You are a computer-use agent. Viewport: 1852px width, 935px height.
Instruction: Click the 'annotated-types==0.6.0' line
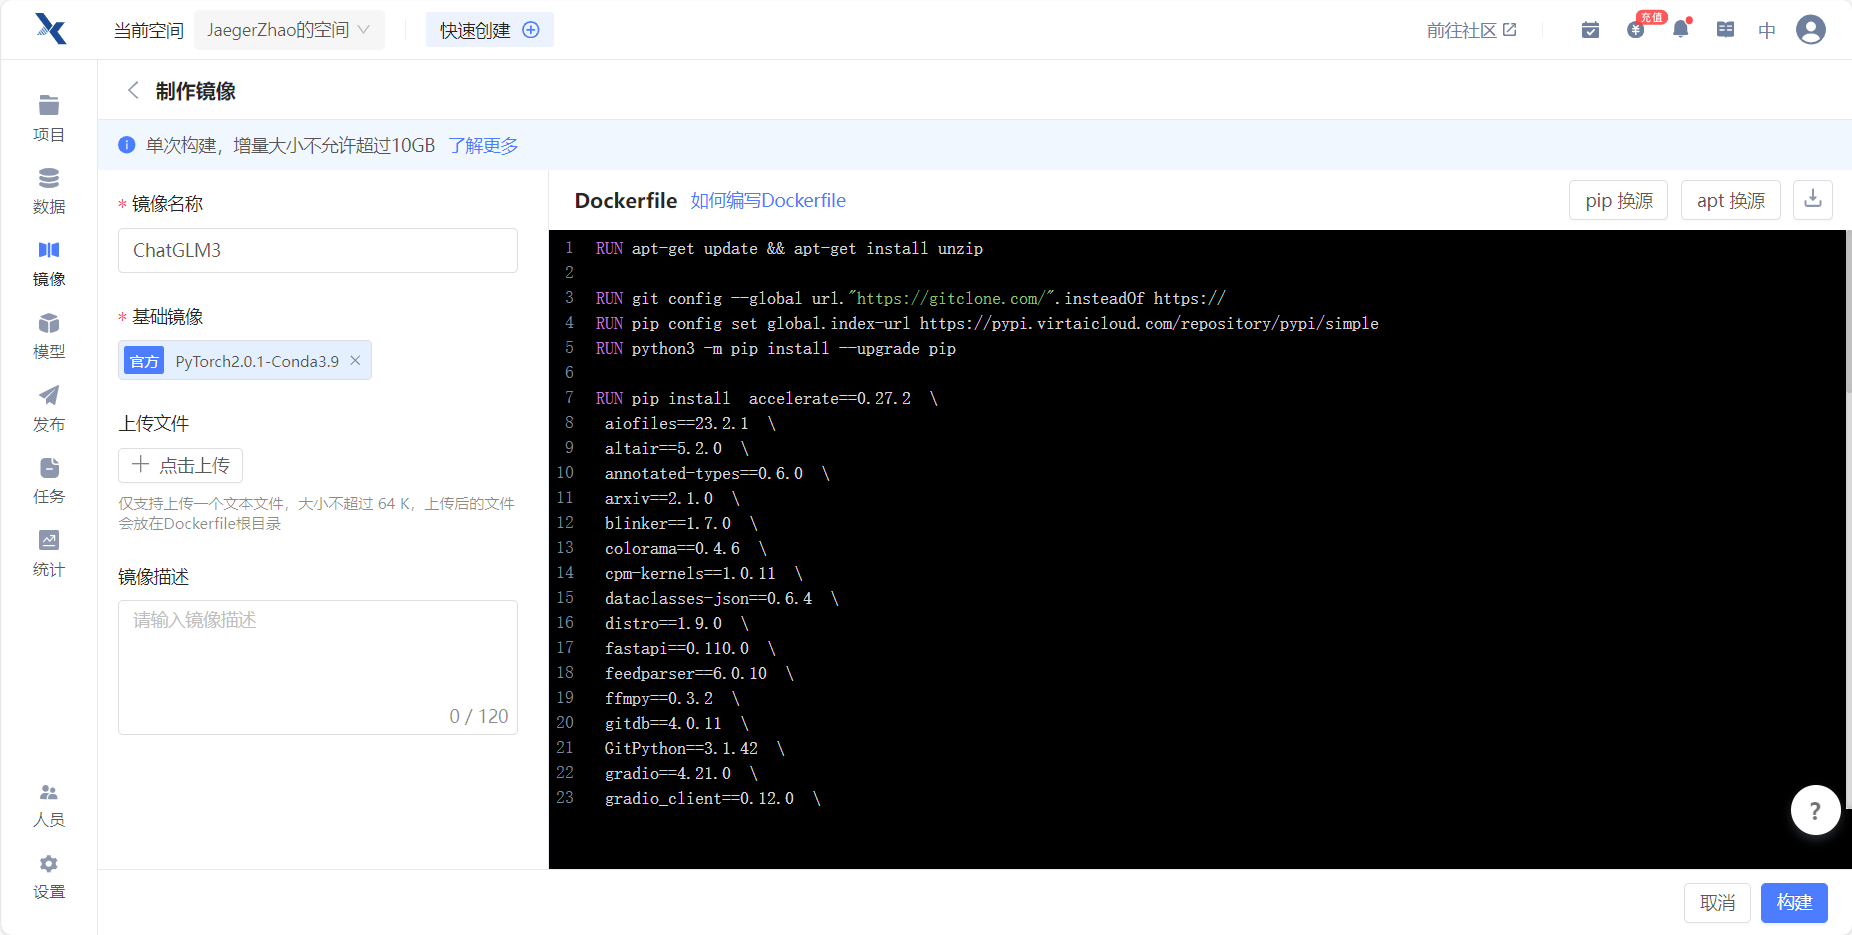717,473
